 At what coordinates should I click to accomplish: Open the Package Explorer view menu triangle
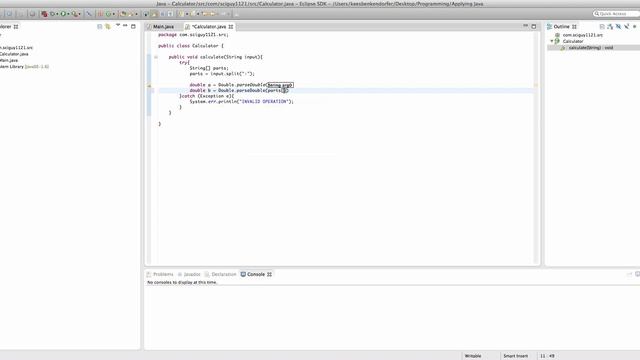[118, 25]
